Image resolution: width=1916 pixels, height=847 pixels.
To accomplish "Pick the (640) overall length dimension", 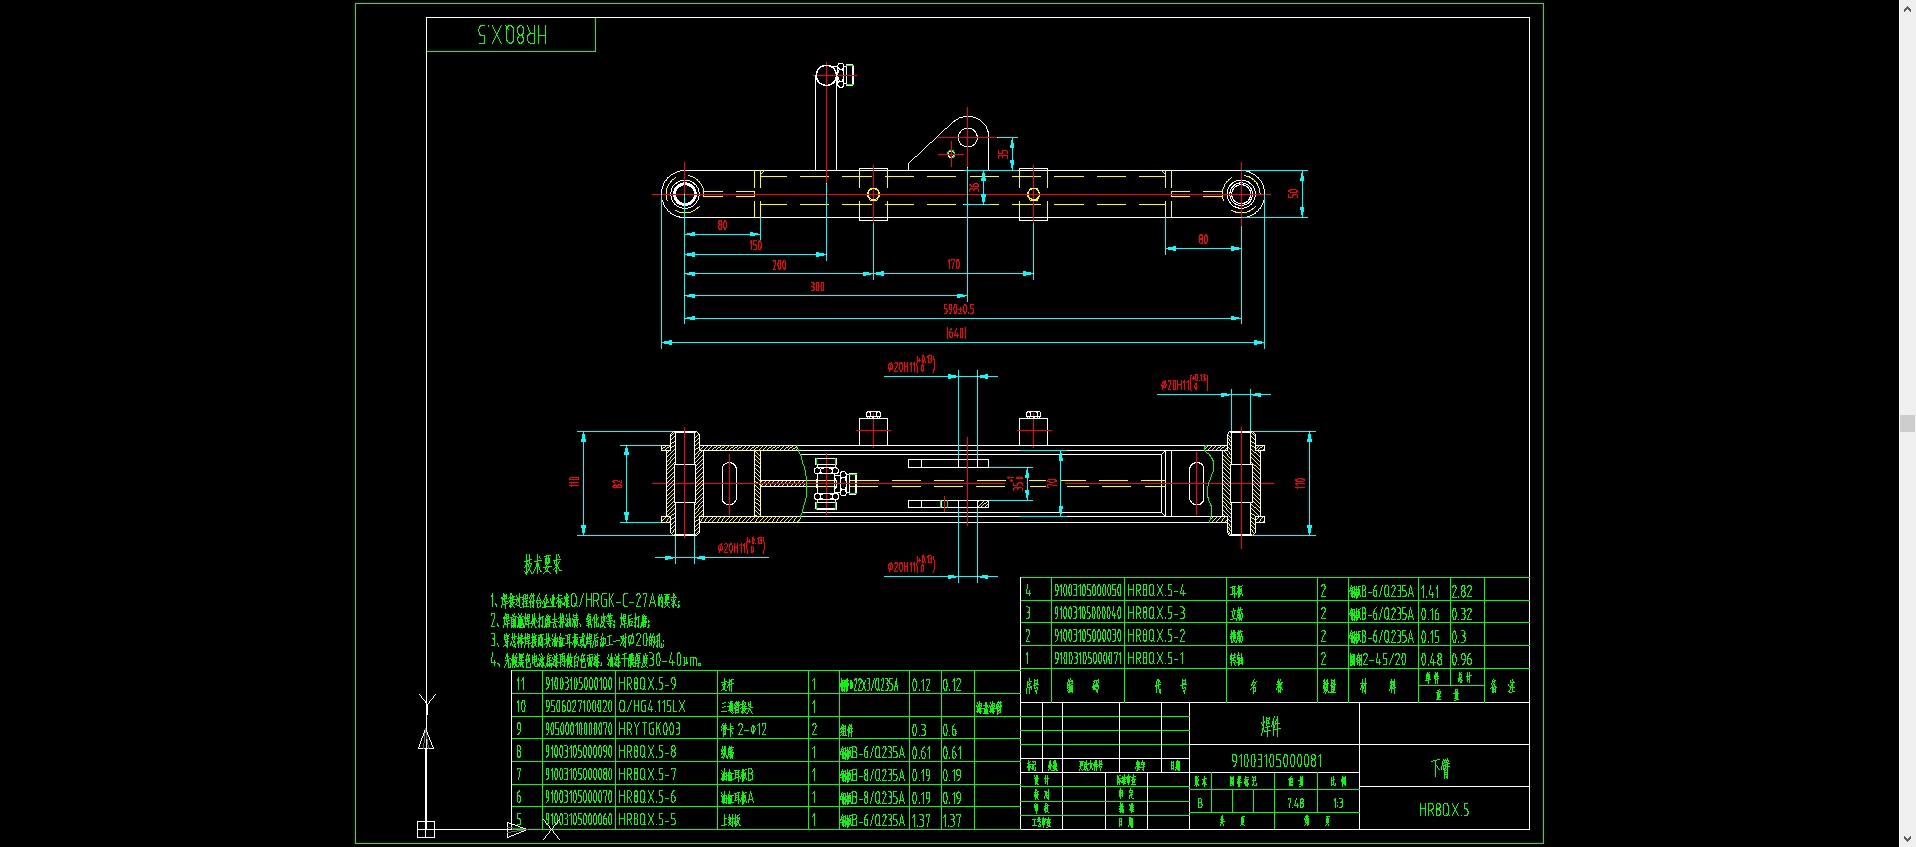I will (x=956, y=333).
